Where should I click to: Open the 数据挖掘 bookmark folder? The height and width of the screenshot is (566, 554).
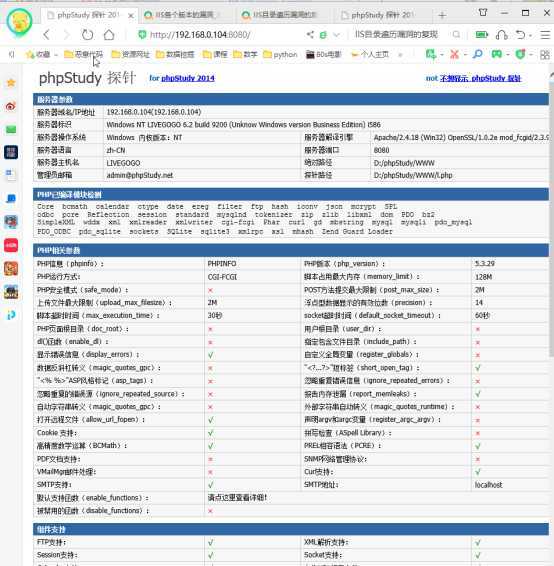(x=175, y=55)
